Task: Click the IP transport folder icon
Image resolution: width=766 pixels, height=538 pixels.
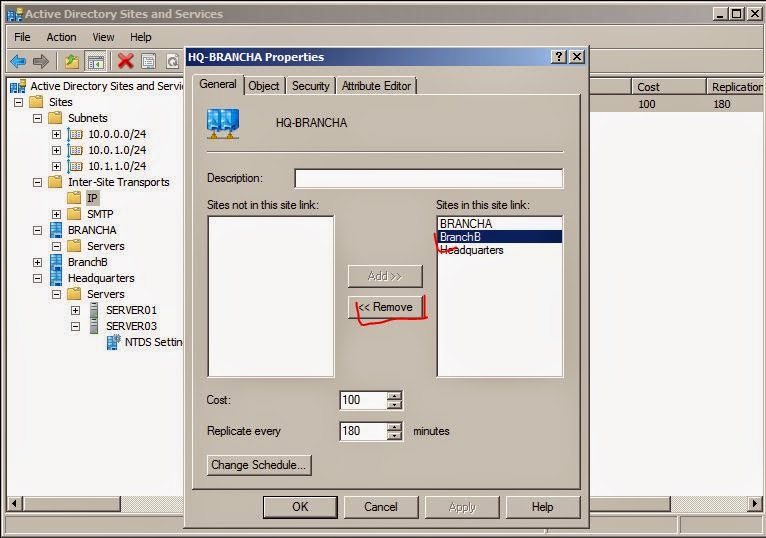Action: pyautogui.click(x=74, y=198)
